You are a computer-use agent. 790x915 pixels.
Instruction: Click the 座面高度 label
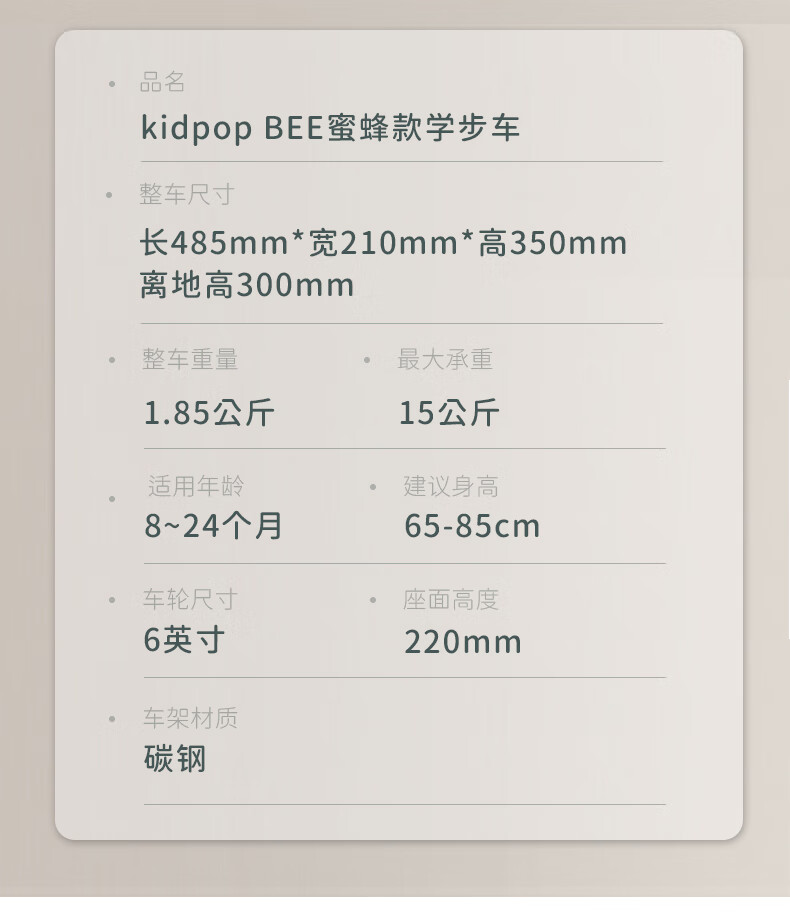coord(450,599)
